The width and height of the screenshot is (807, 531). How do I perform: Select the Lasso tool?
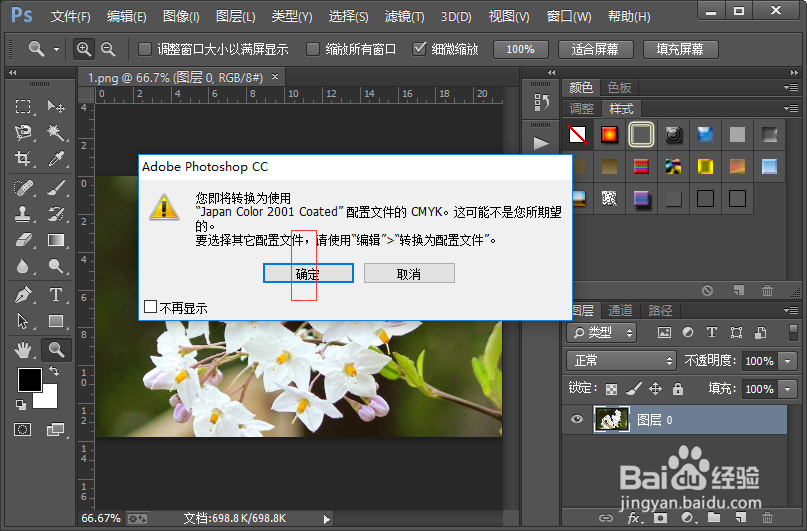coord(23,133)
